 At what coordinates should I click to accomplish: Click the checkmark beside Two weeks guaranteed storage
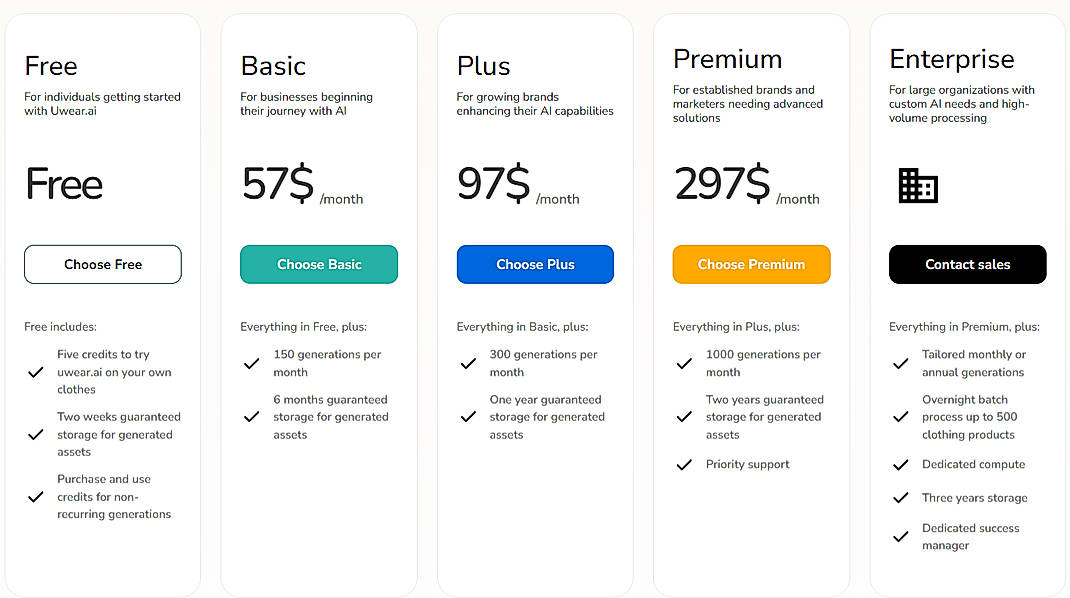point(35,434)
